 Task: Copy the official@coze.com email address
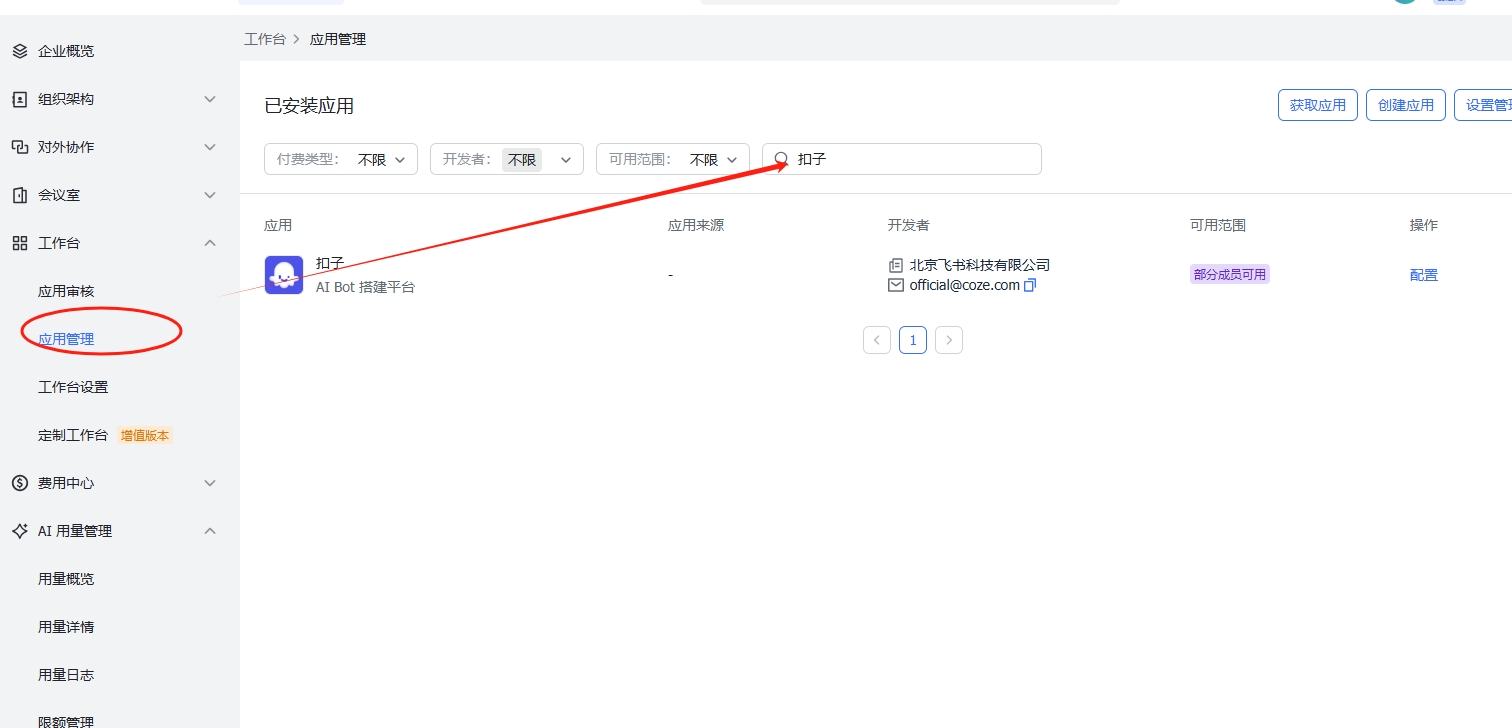coord(1030,285)
